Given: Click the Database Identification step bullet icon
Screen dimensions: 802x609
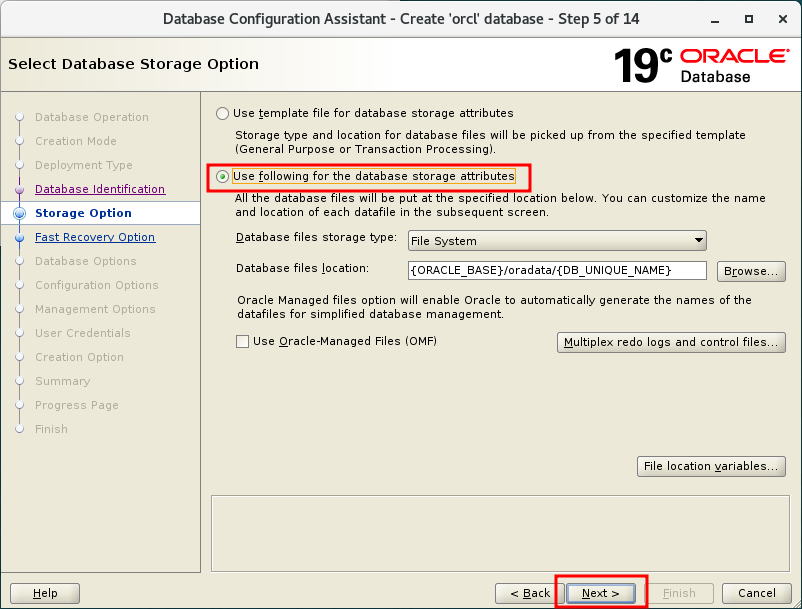Looking at the screenshot, I should [x=19, y=190].
